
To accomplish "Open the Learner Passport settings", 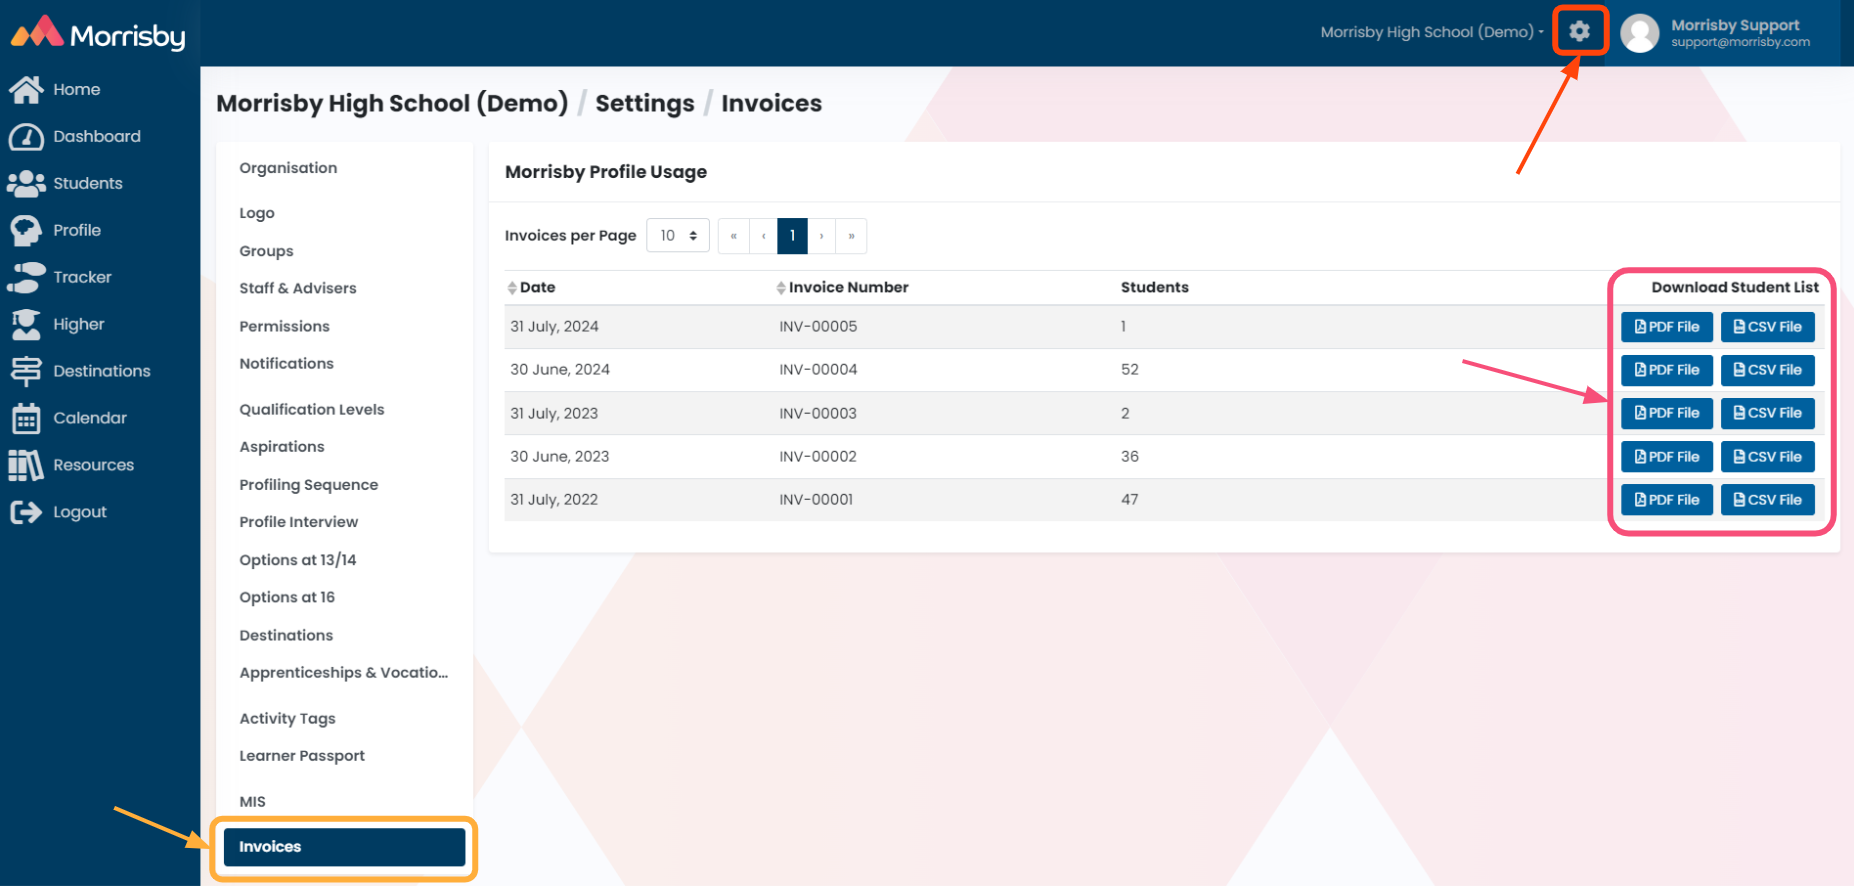I will pyautogui.click(x=302, y=756).
